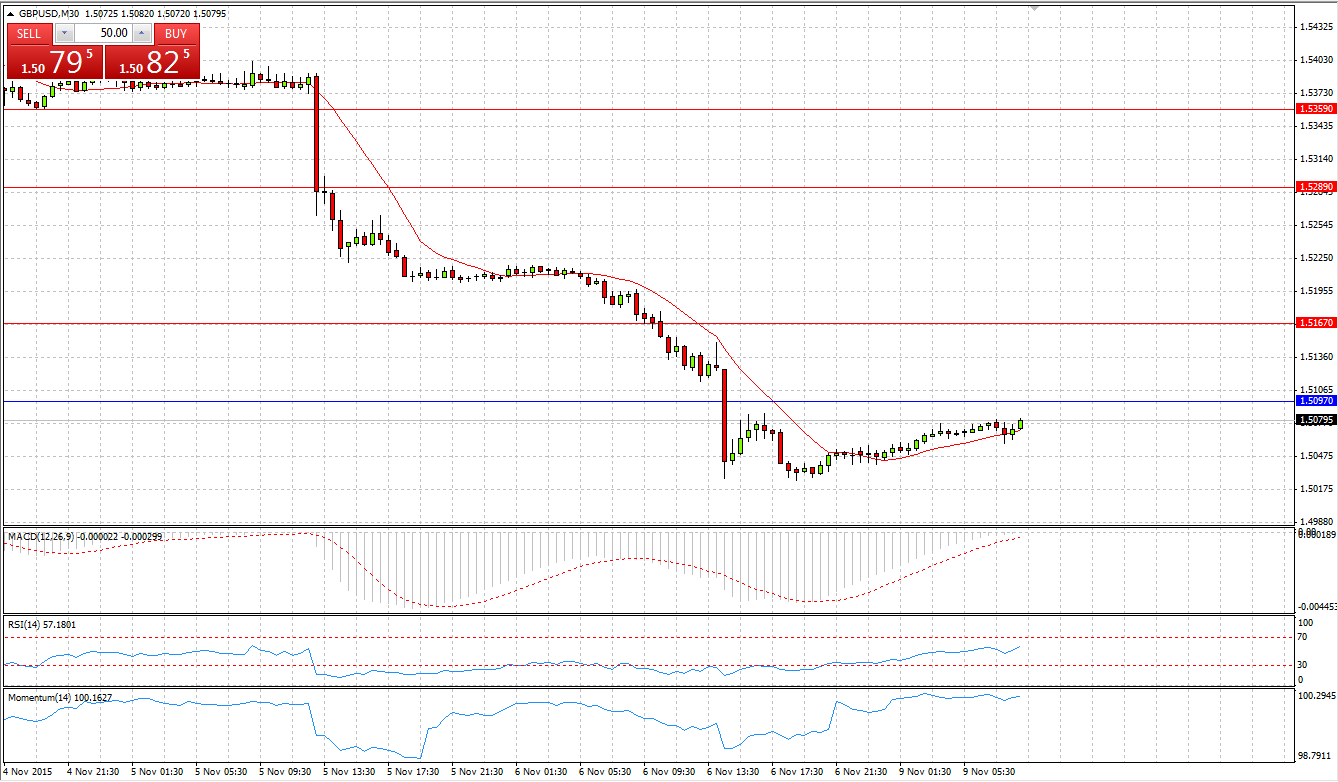
Task: Click the 5 Nov 09:30 time label
Action: [285, 772]
